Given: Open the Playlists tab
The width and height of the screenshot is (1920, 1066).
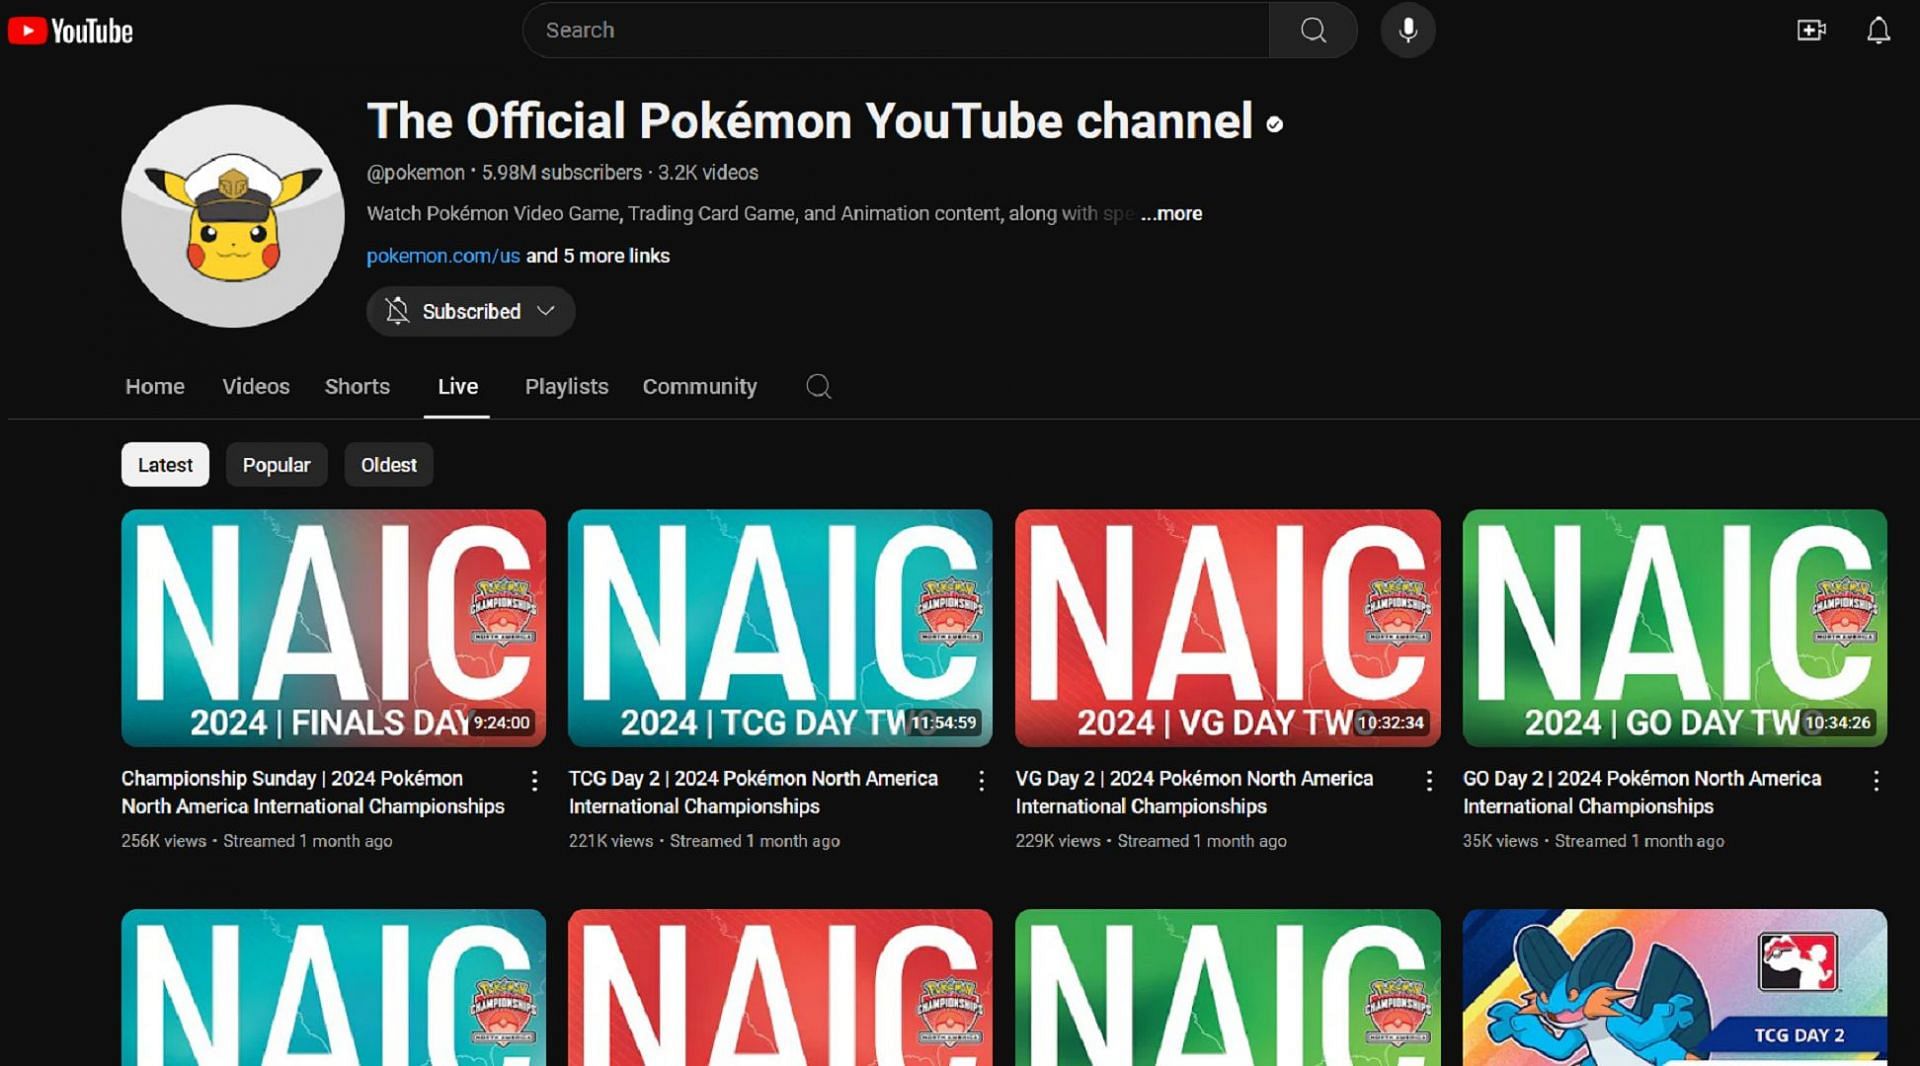Looking at the screenshot, I should (x=566, y=386).
